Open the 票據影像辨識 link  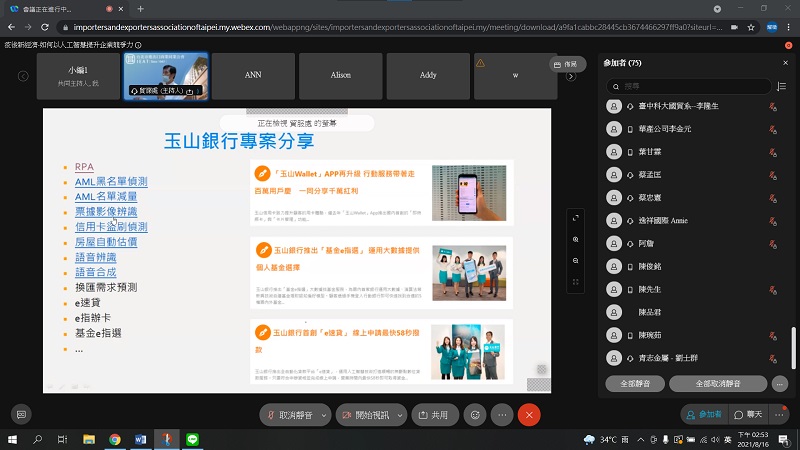(x=106, y=212)
